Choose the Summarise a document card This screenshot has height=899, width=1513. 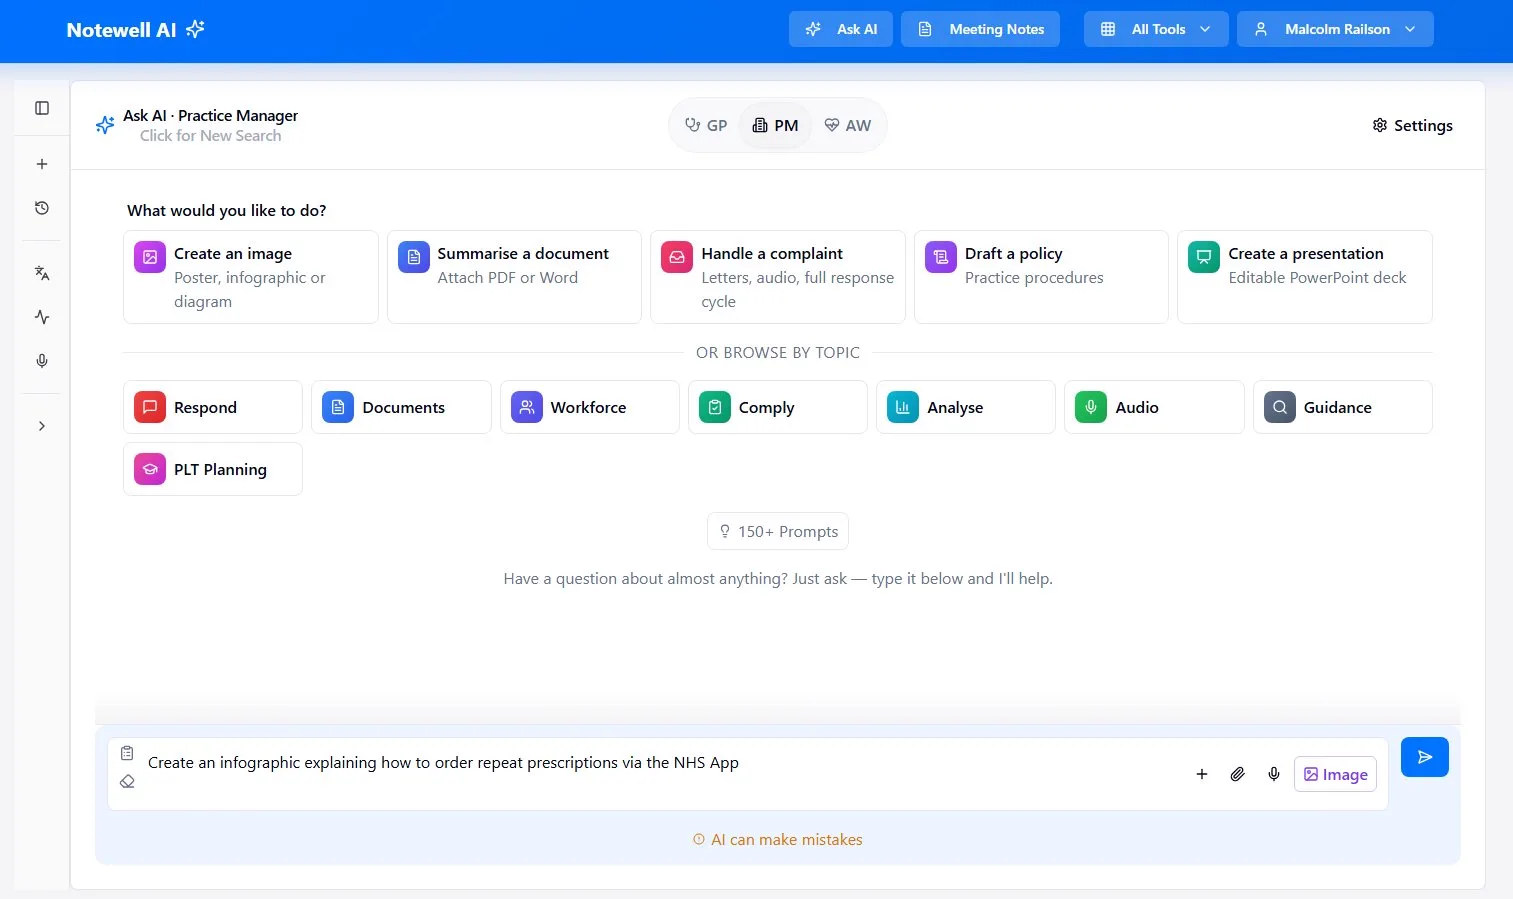[514, 277]
